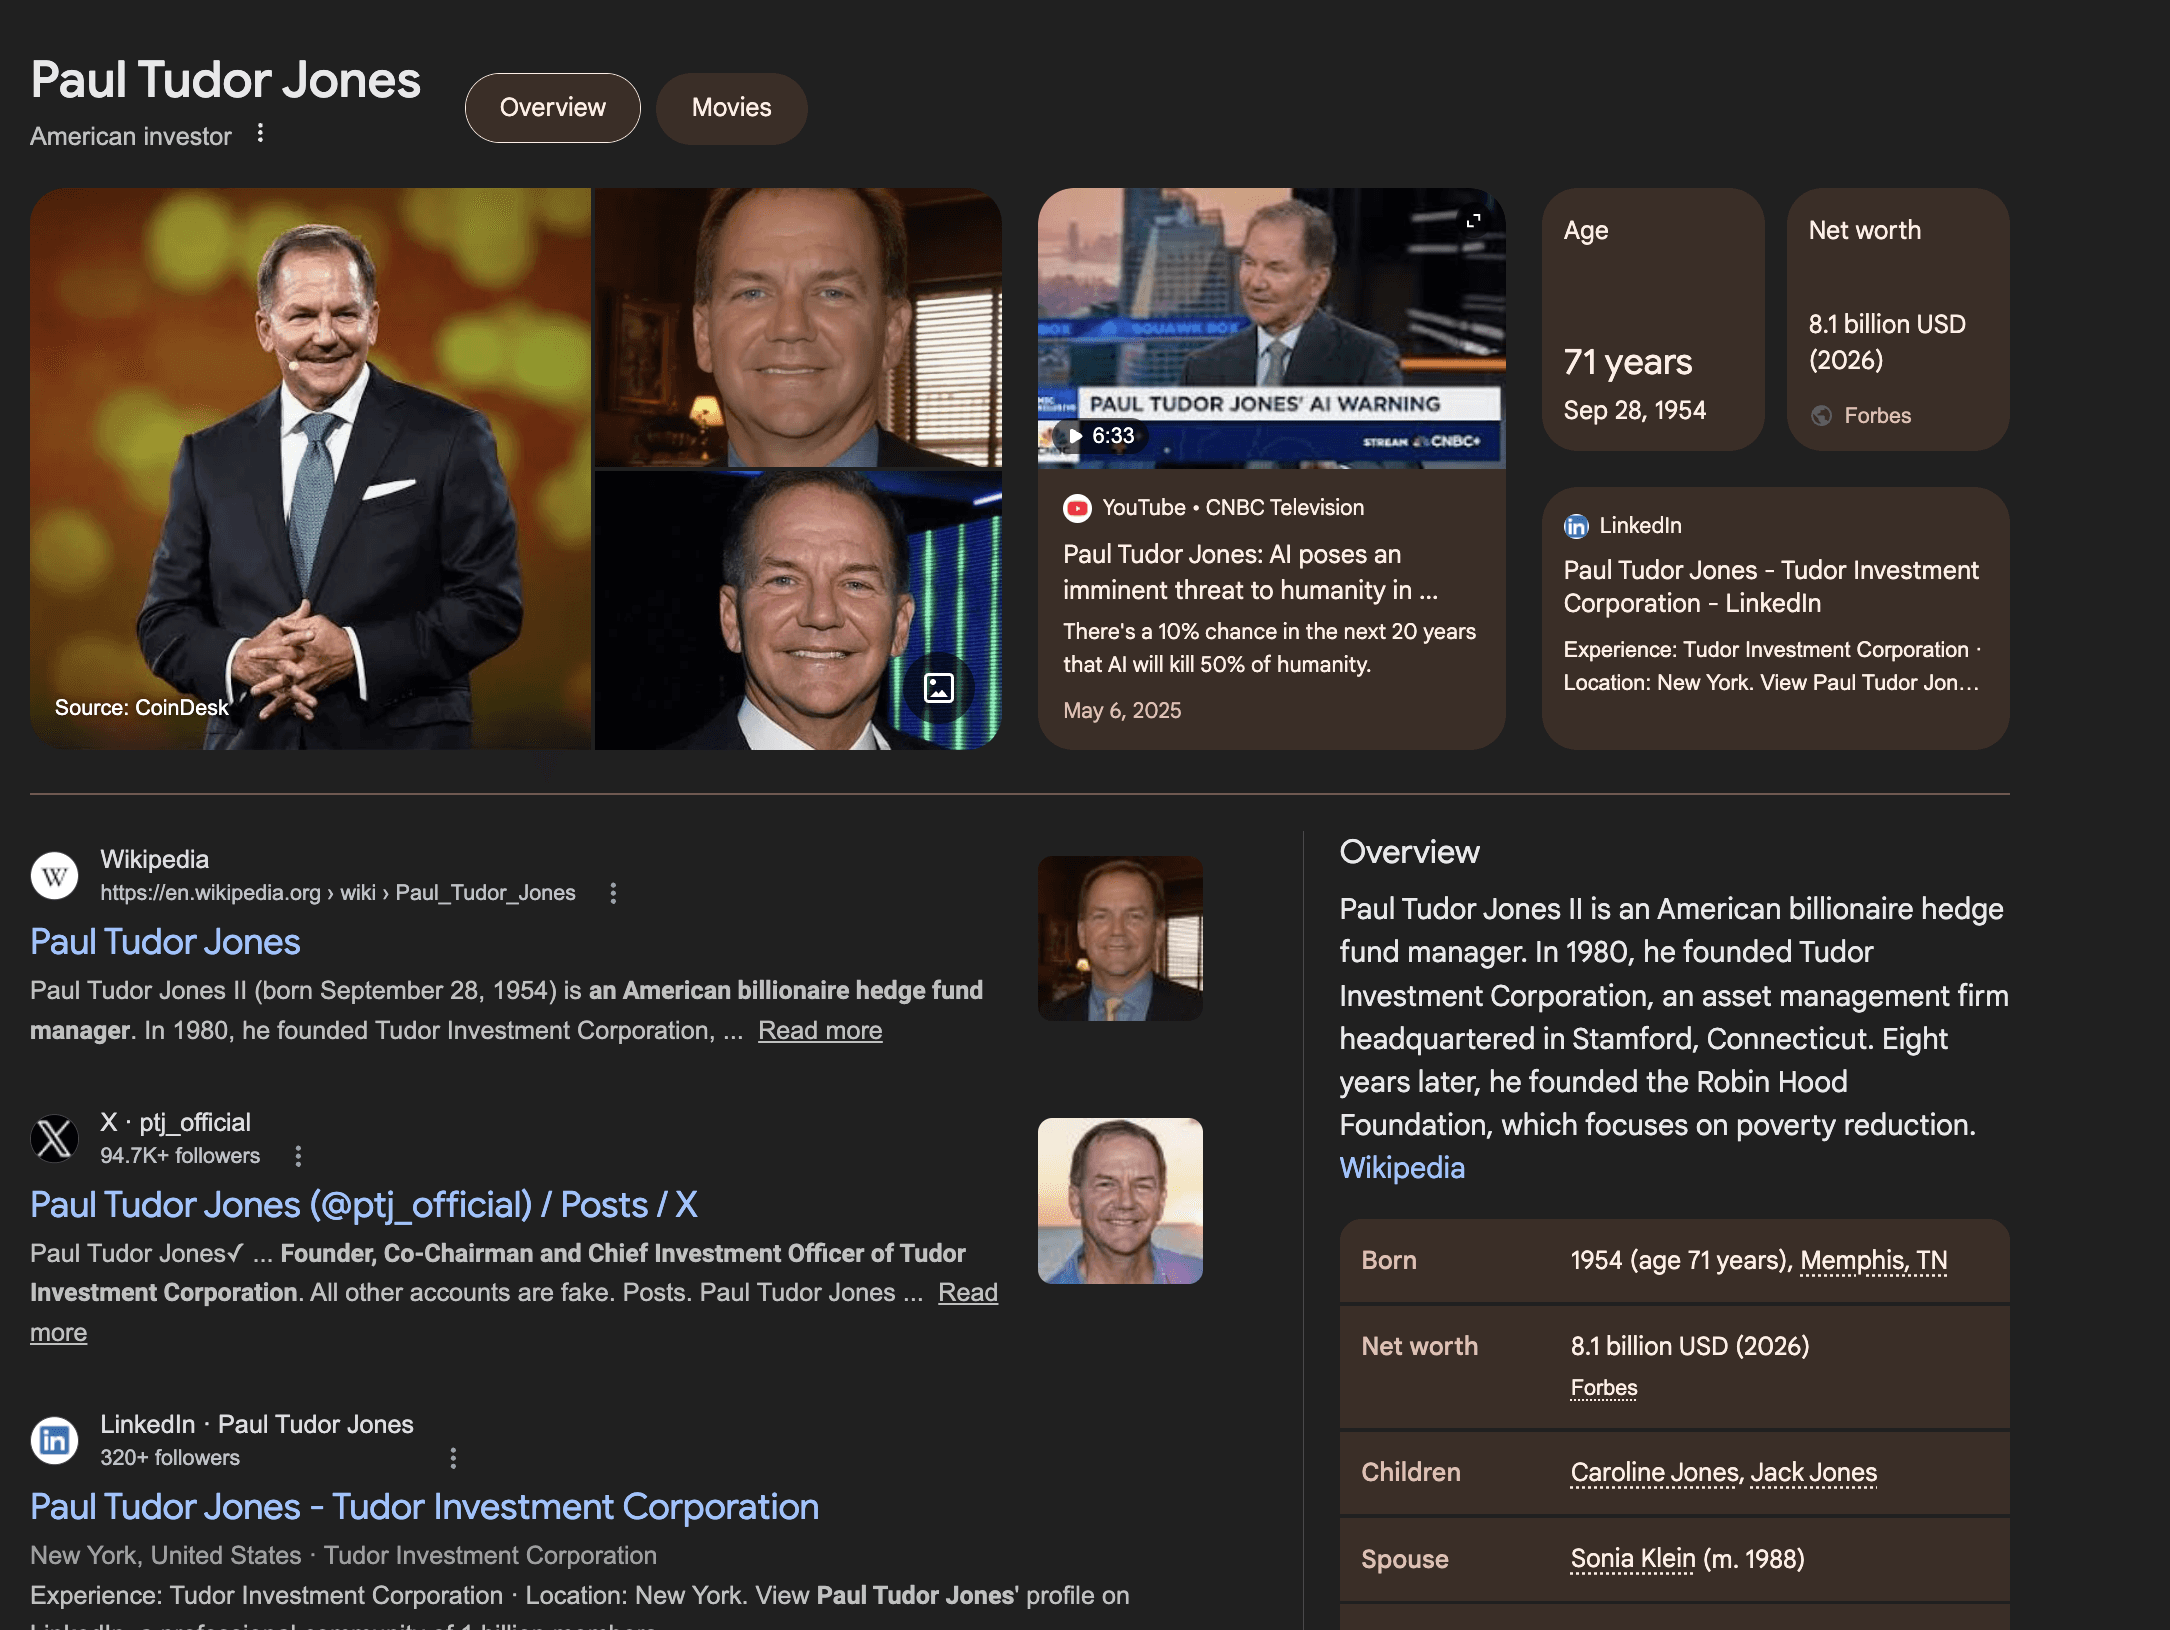Image resolution: width=2170 pixels, height=1630 pixels.
Task: Open the Paul Tudor Jones Wikipedia result title
Action: 165,942
